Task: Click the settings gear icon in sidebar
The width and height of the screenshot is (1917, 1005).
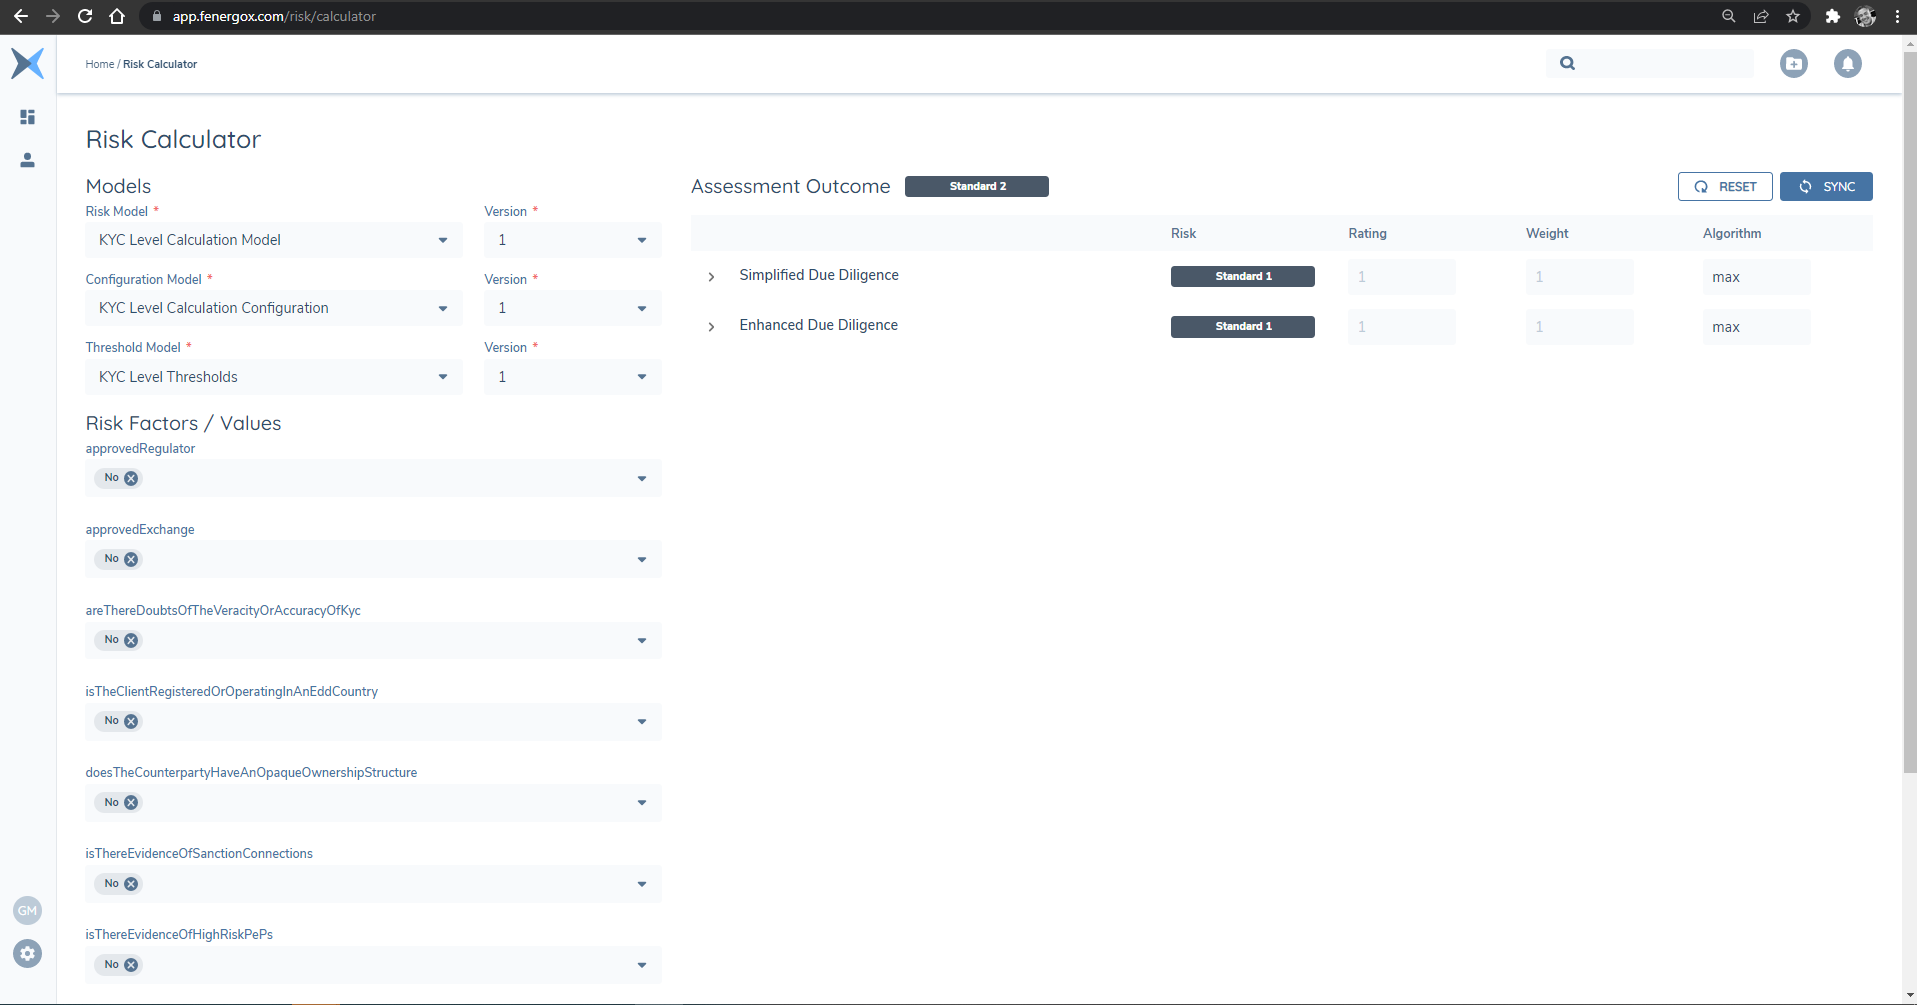Action: [28, 953]
